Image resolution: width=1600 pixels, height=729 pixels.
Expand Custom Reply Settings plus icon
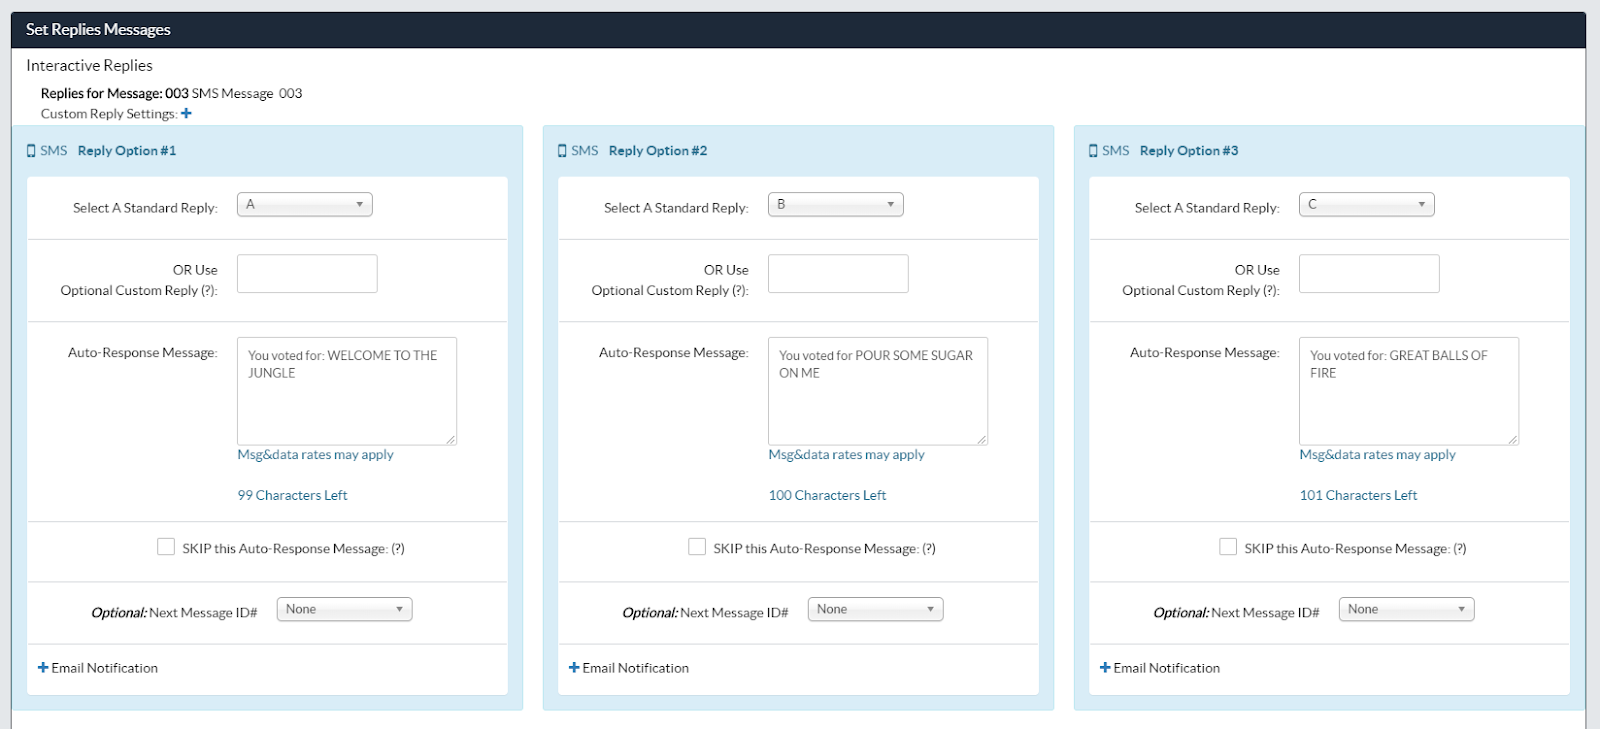point(186,113)
